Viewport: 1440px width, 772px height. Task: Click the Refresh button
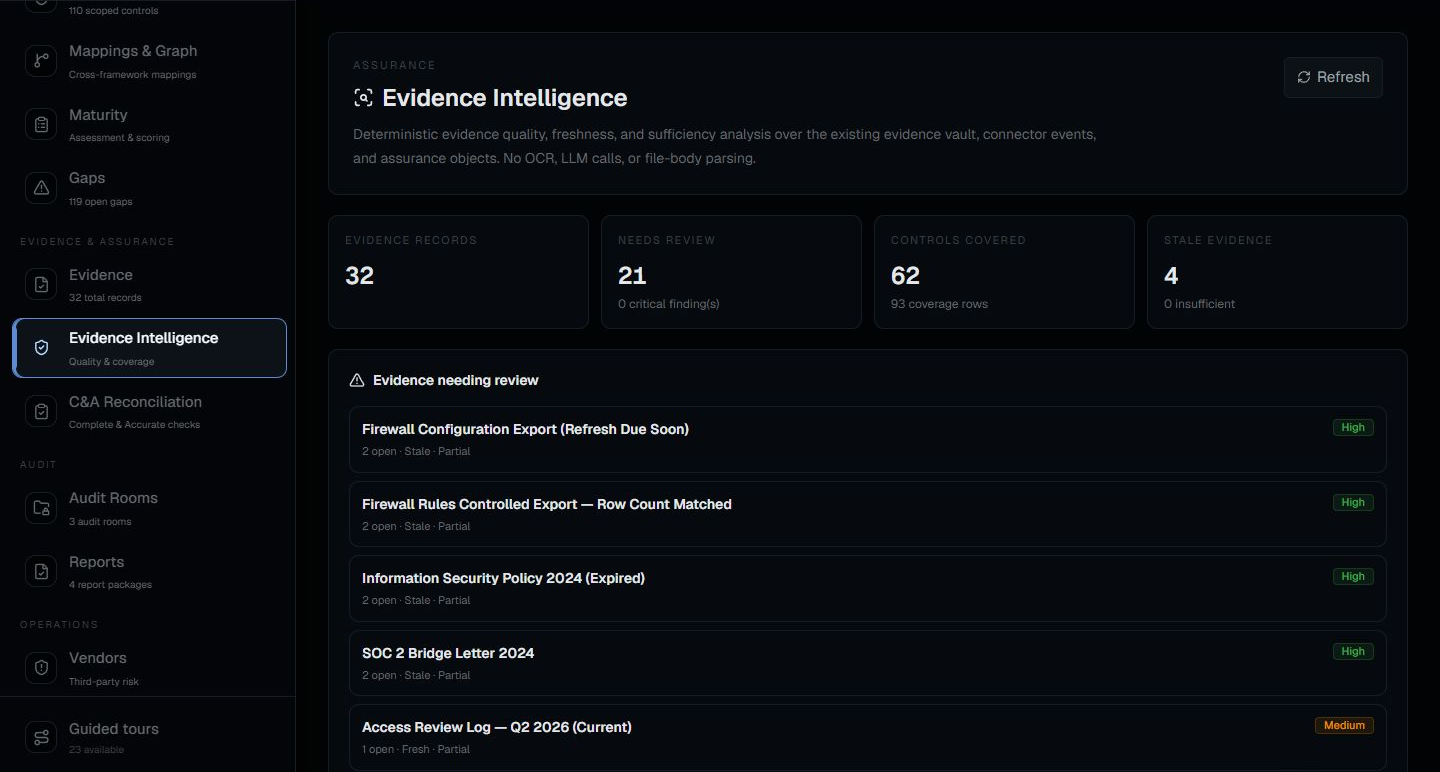1333,77
